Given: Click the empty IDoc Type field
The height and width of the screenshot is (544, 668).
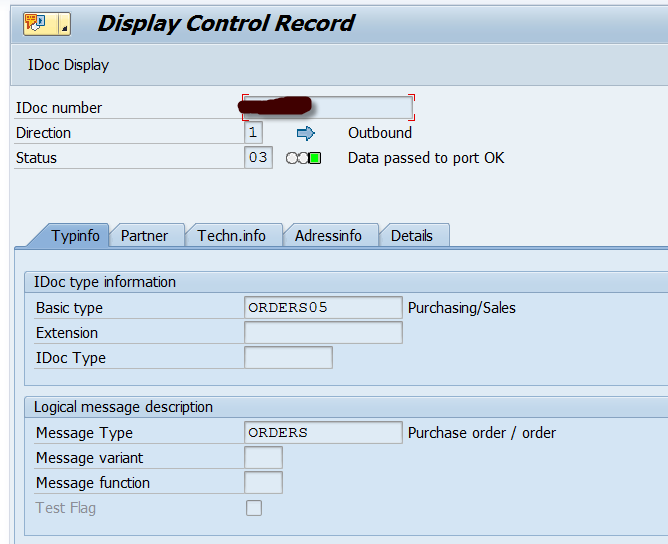Looking at the screenshot, I should (288, 358).
